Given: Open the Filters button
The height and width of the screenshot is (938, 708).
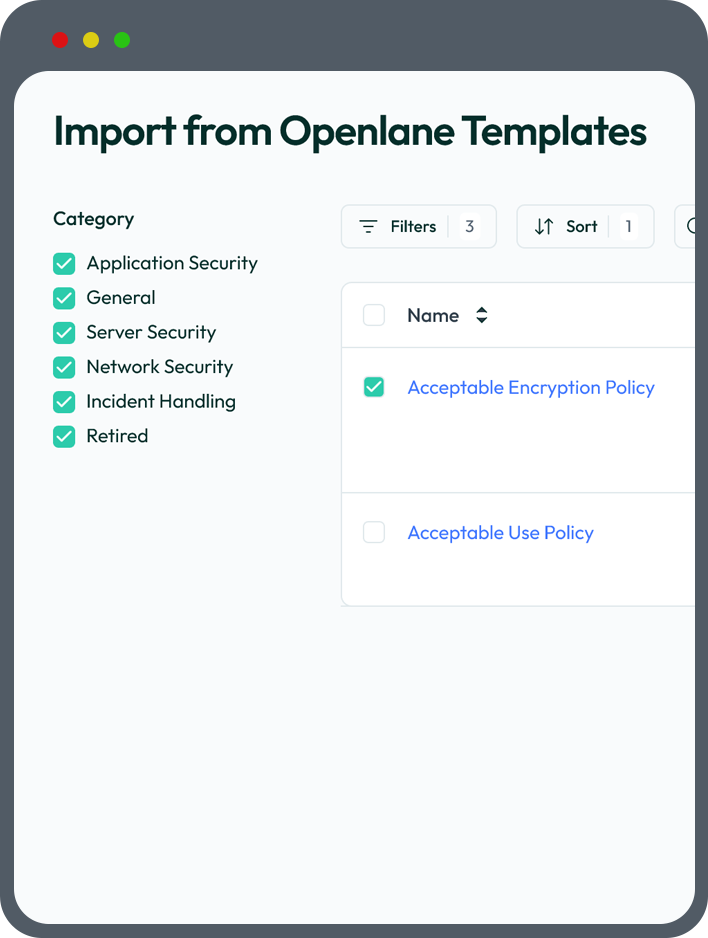Looking at the screenshot, I should pyautogui.click(x=419, y=226).
